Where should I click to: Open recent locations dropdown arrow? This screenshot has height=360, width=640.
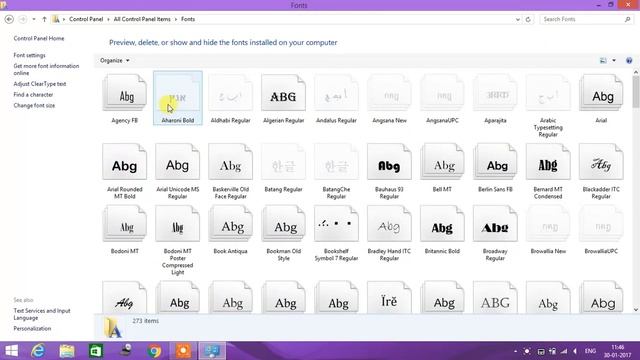point(34,19)
